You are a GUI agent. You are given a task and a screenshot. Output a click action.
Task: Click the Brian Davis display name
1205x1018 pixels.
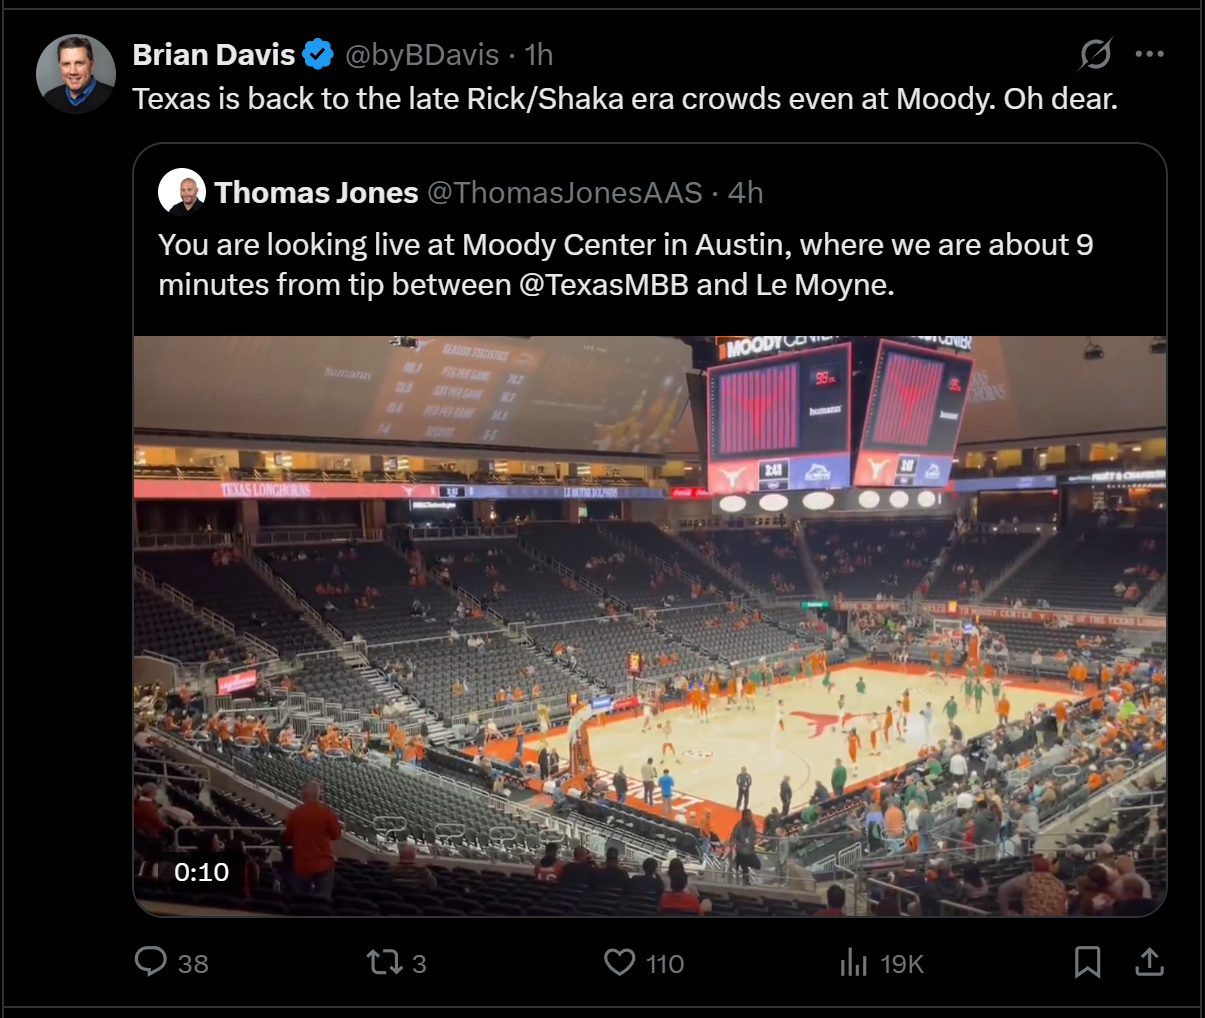[214, 55]
